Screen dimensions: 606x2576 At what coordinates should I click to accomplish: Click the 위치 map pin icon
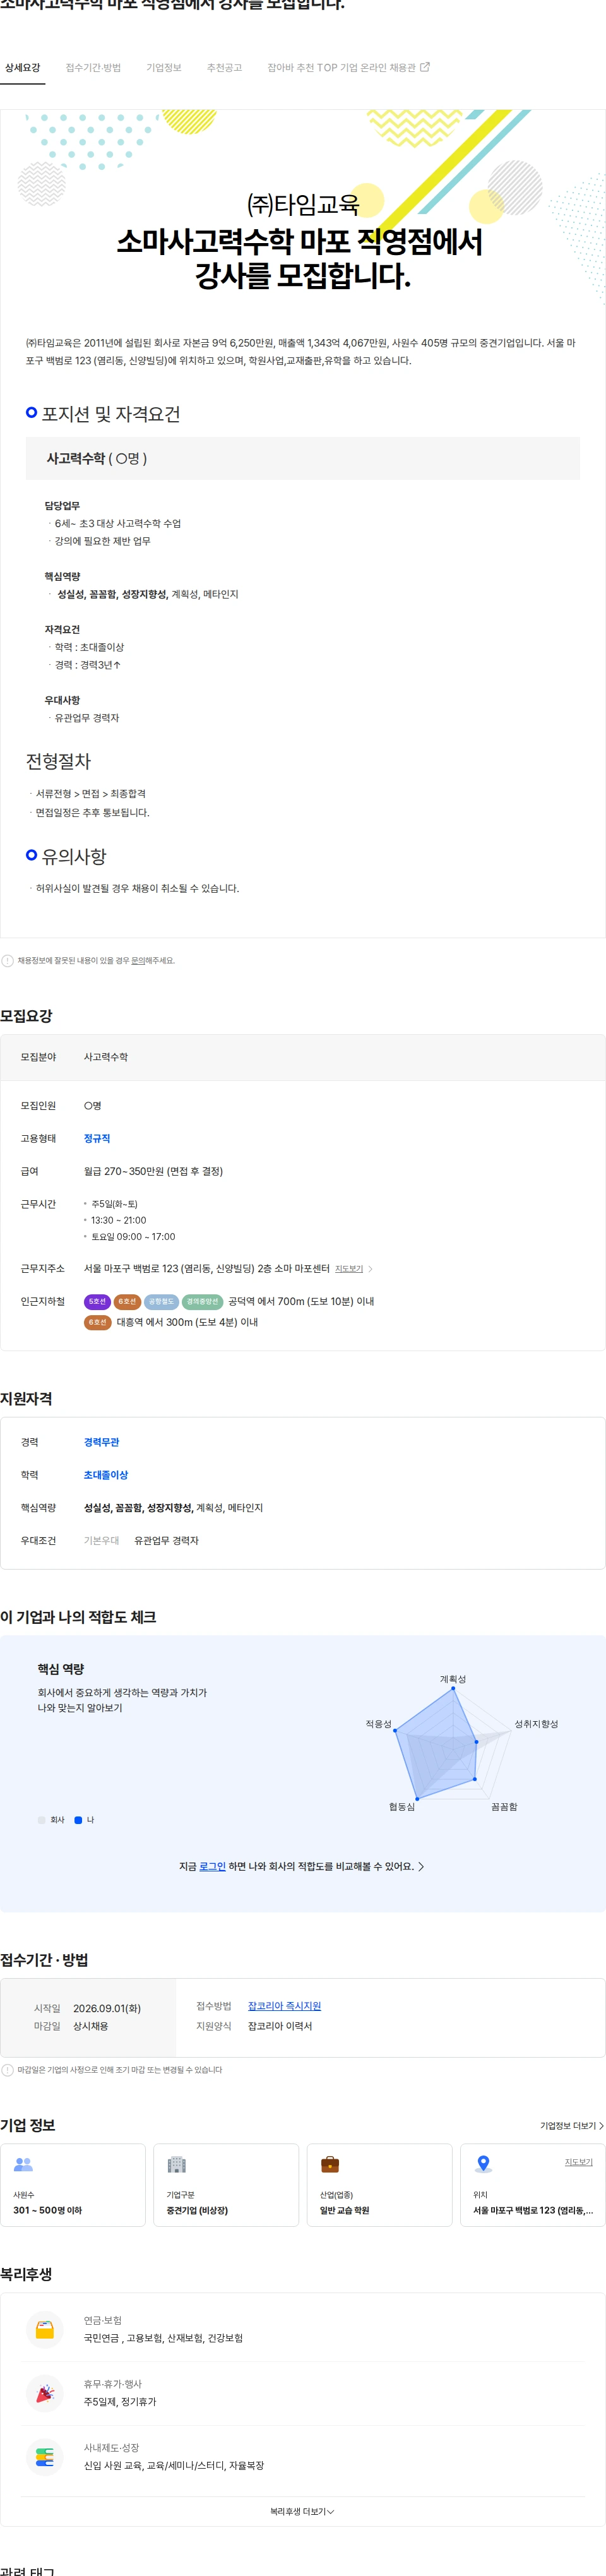coord(483,2164)
